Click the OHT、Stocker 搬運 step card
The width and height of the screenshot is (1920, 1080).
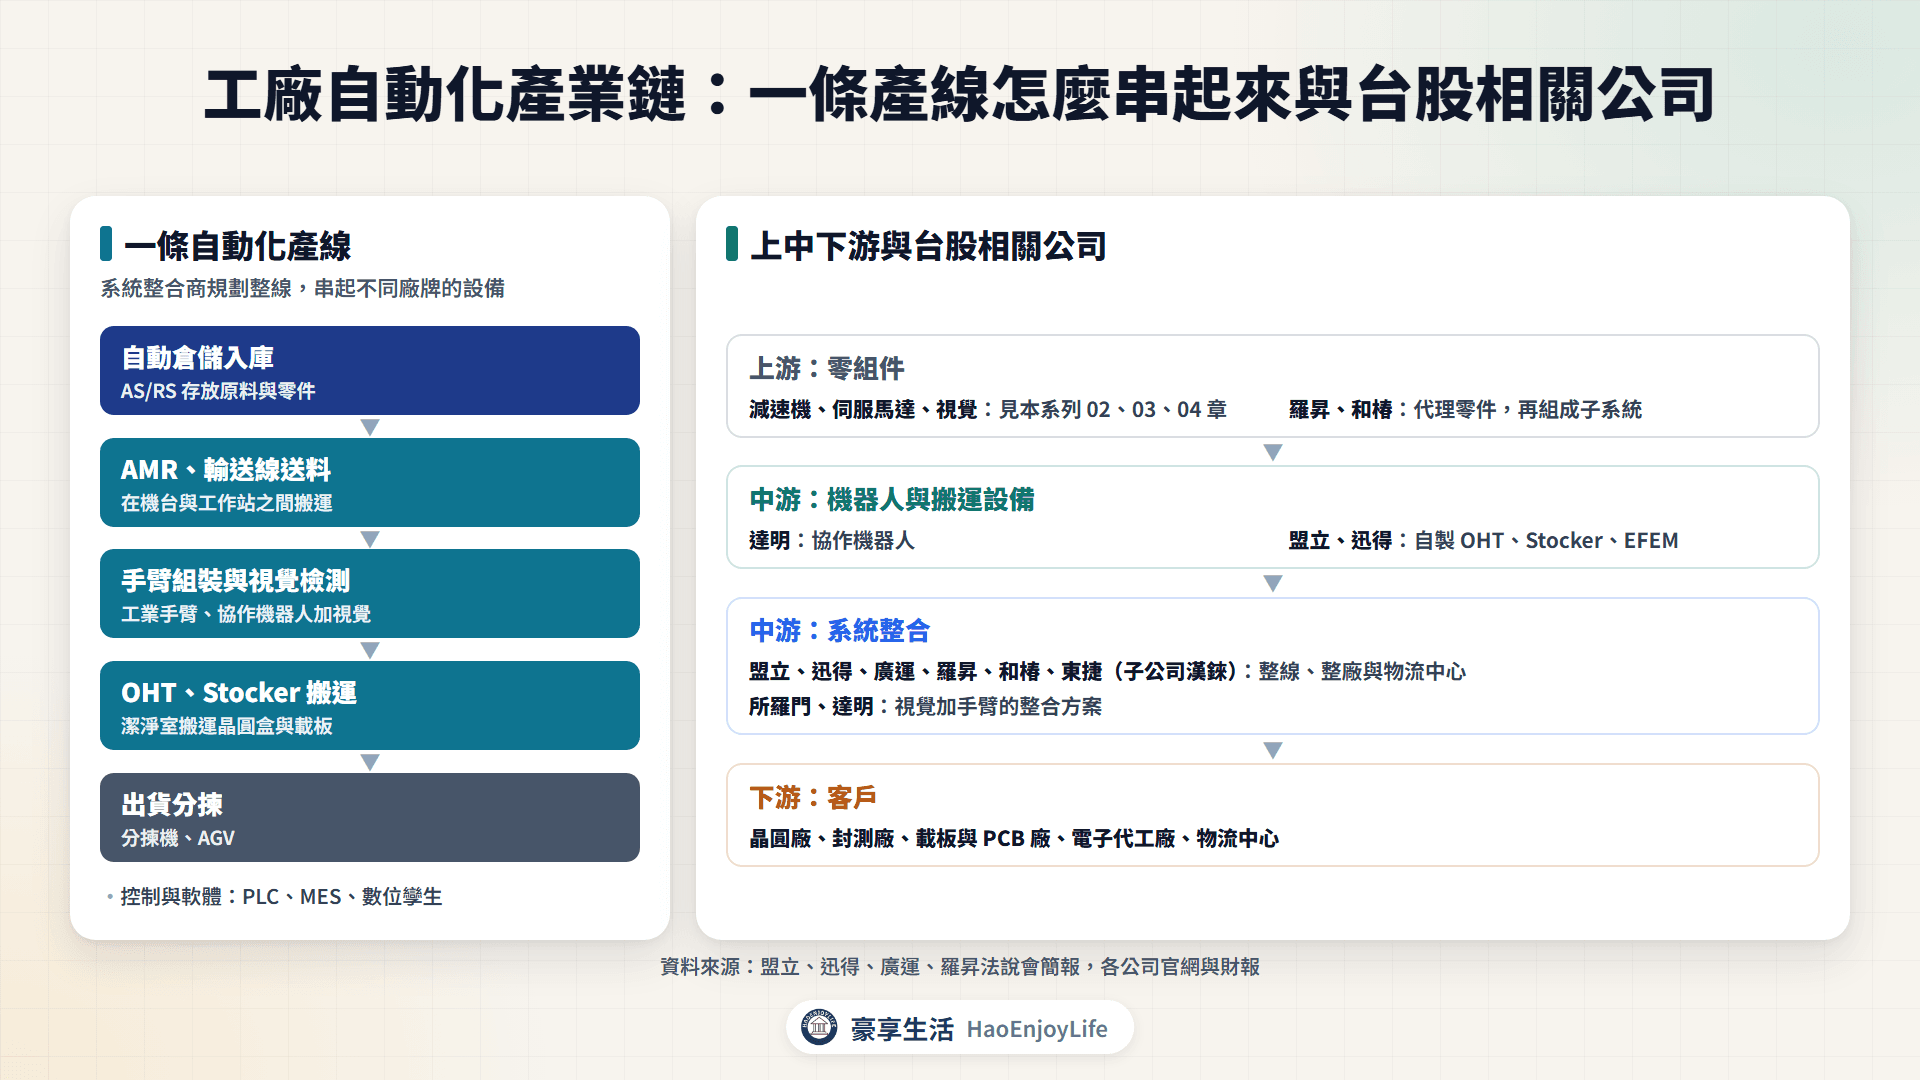click(370, 705)
